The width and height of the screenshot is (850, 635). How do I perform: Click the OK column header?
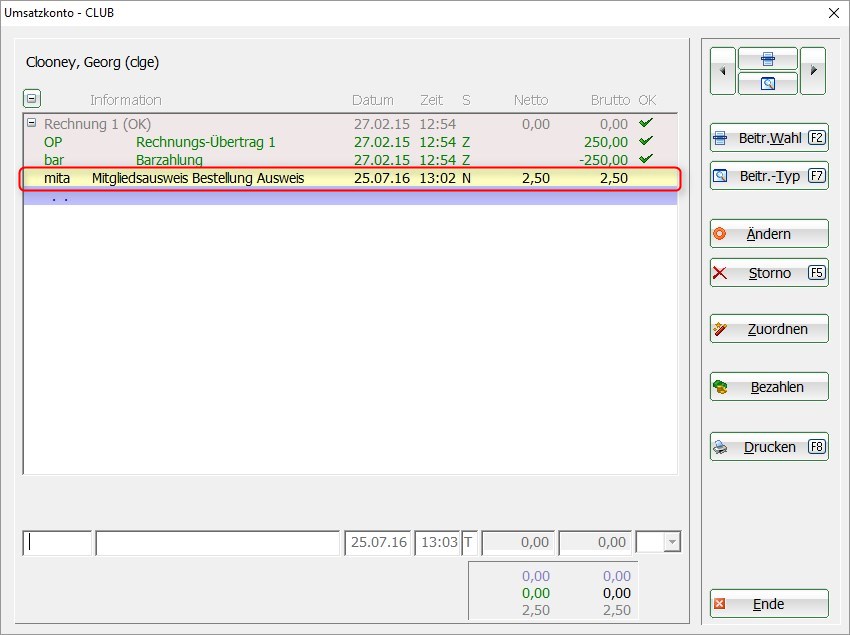[647, 100]
